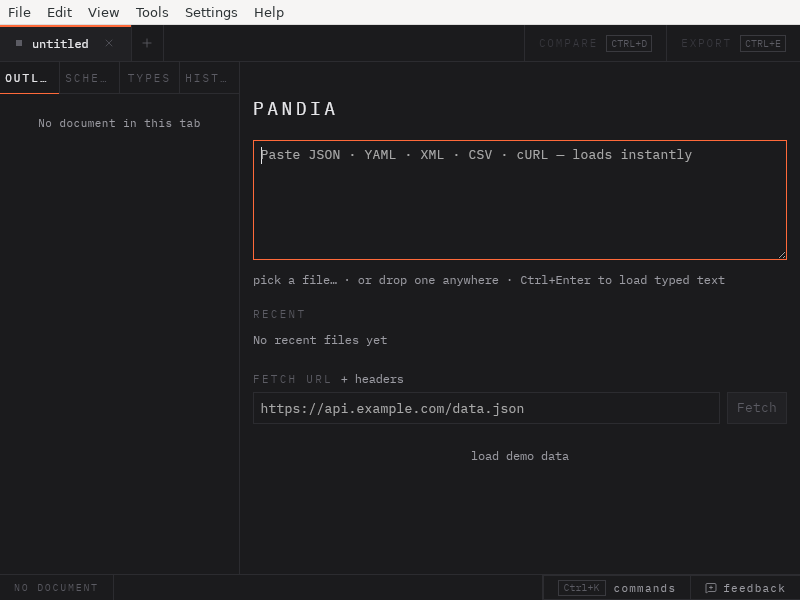Close the untitled tab
The width and height of the screenshot is (800, 600).
(109, 43)
